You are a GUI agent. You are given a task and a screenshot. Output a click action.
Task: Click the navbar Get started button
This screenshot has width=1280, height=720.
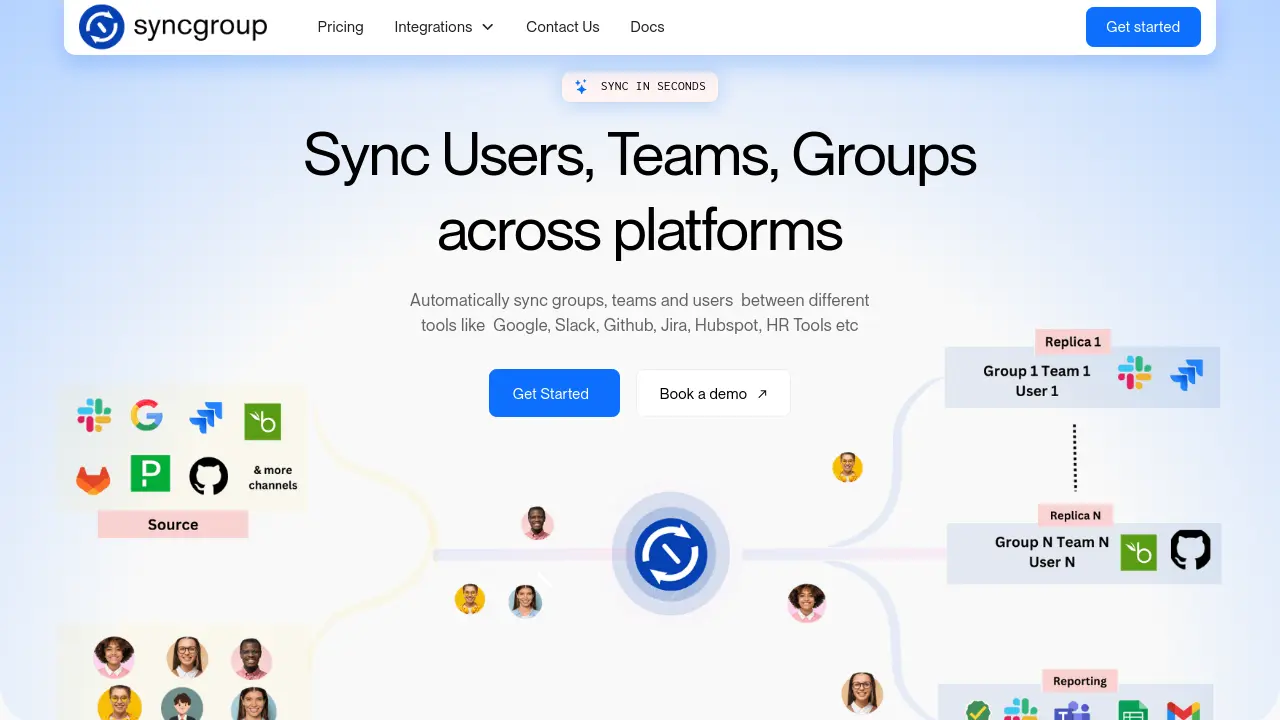(1143, 27)
